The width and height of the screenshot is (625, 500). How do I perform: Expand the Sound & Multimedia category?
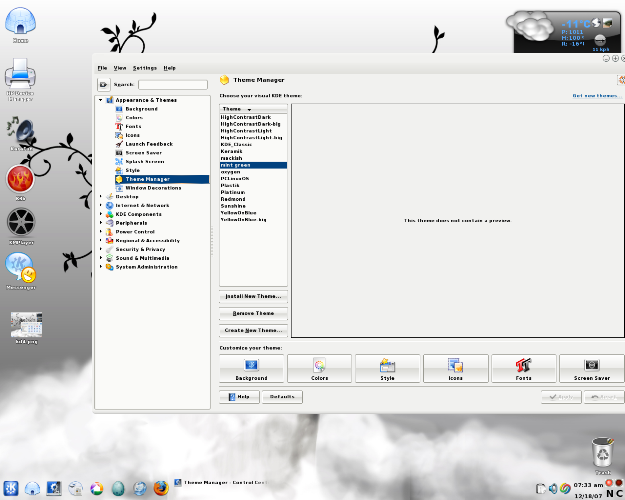[100, 258]
